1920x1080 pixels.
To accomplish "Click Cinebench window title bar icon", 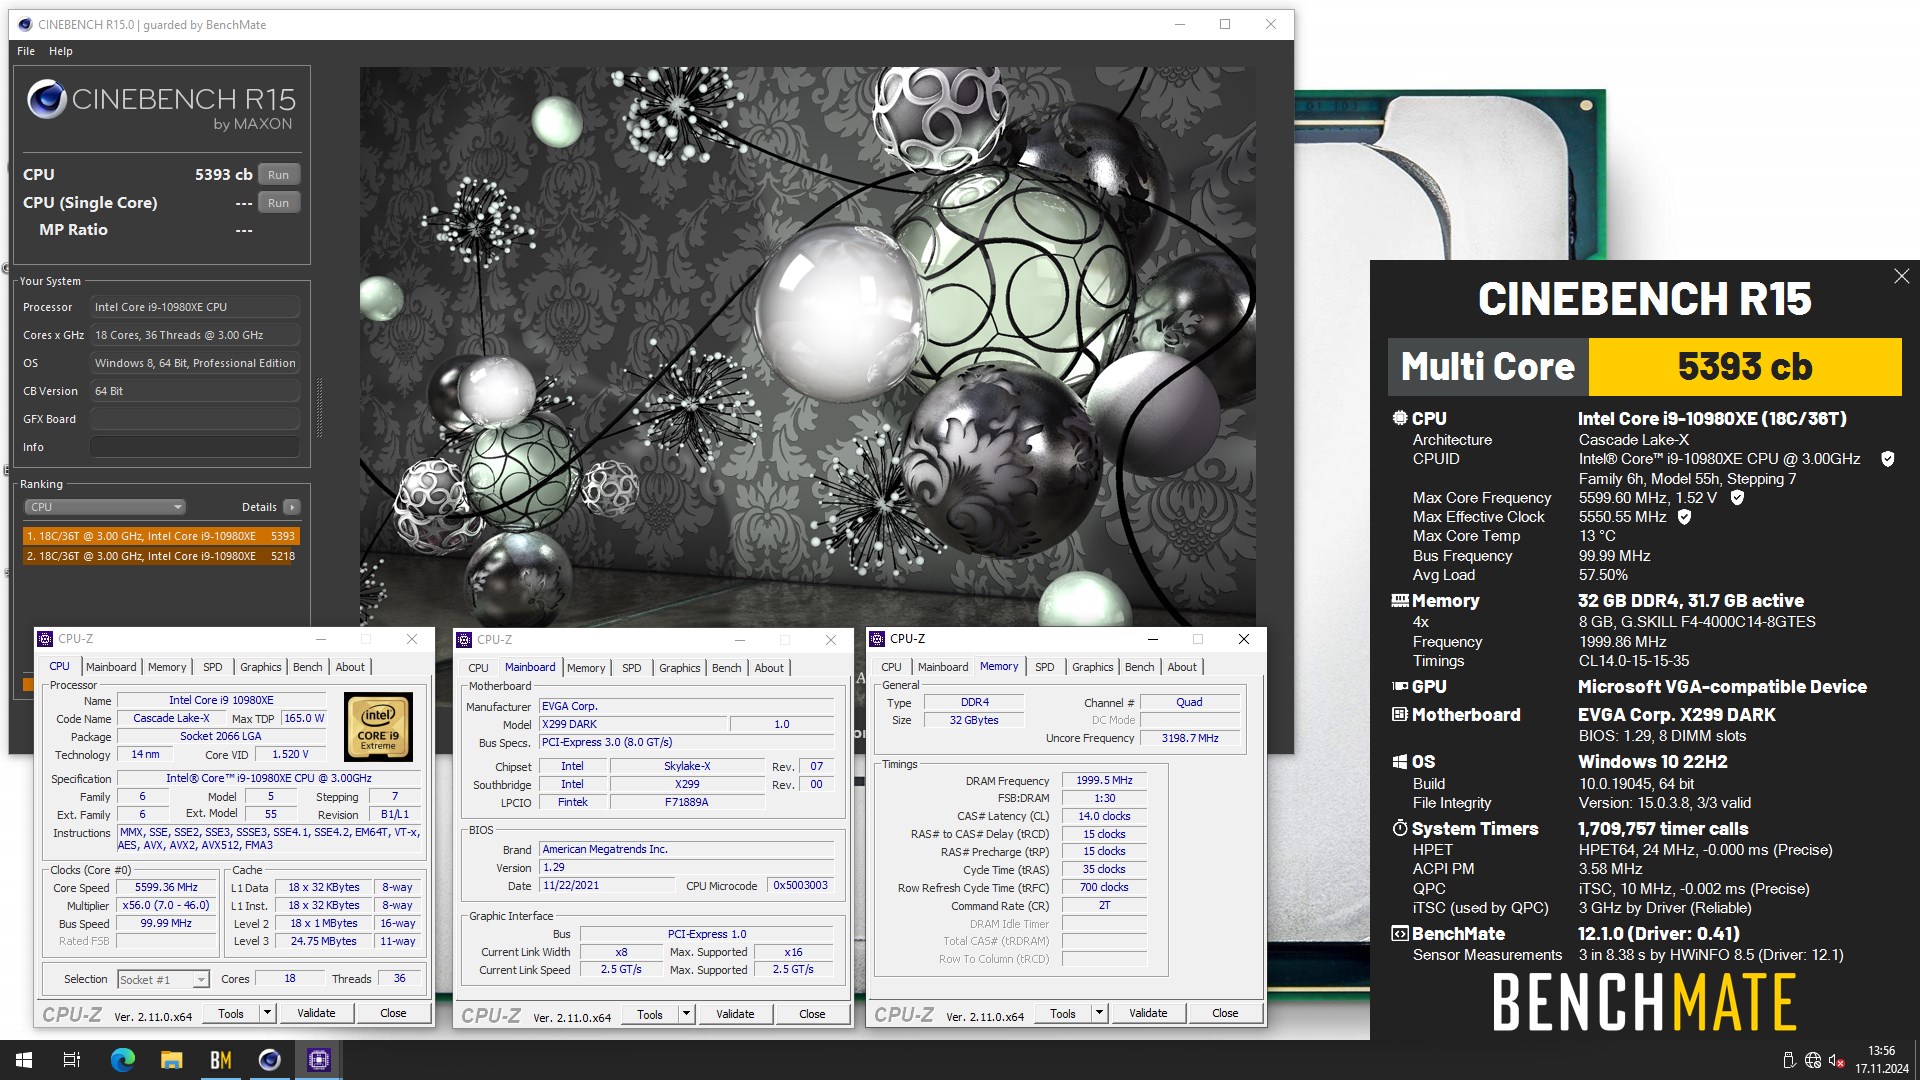I will click(25, 25).
